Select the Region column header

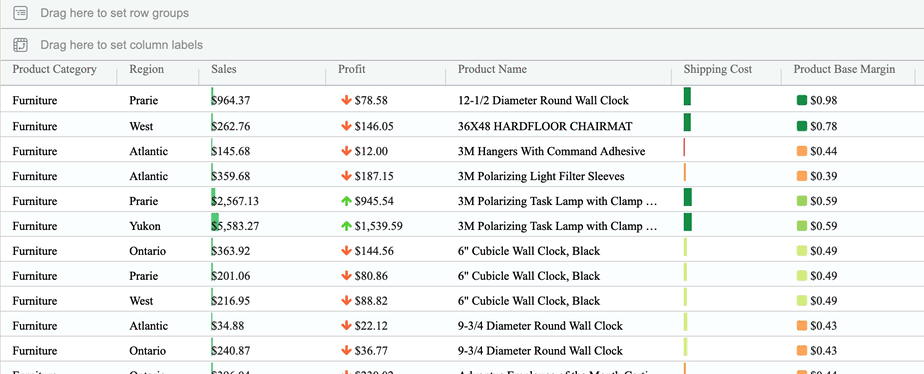(147, 69)
